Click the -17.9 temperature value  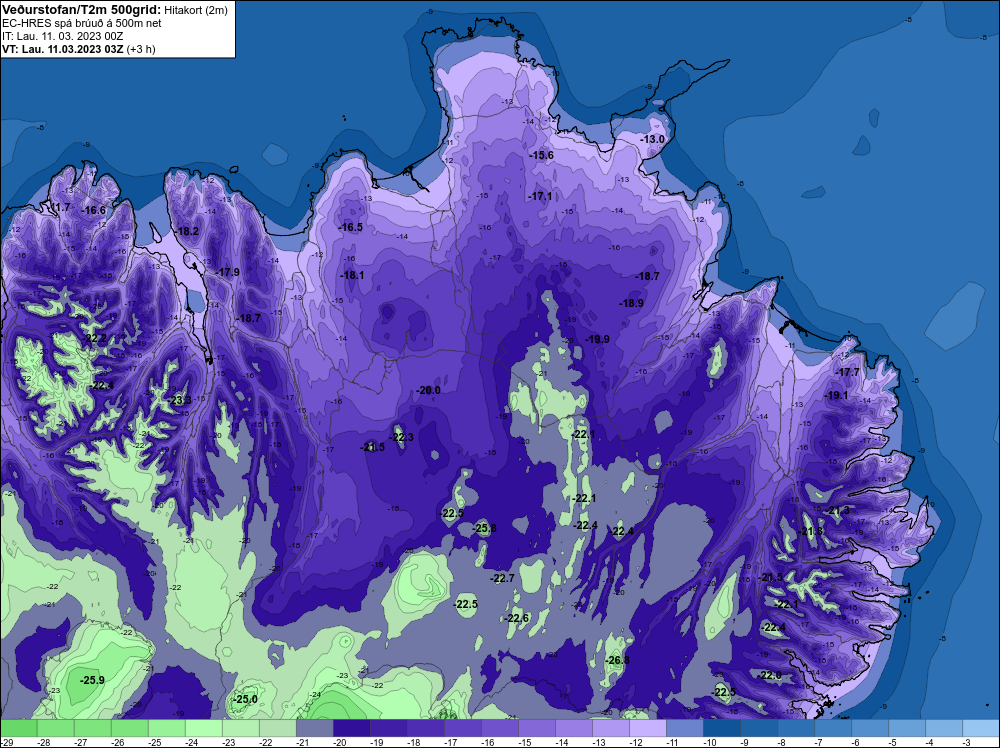[228, 272]
